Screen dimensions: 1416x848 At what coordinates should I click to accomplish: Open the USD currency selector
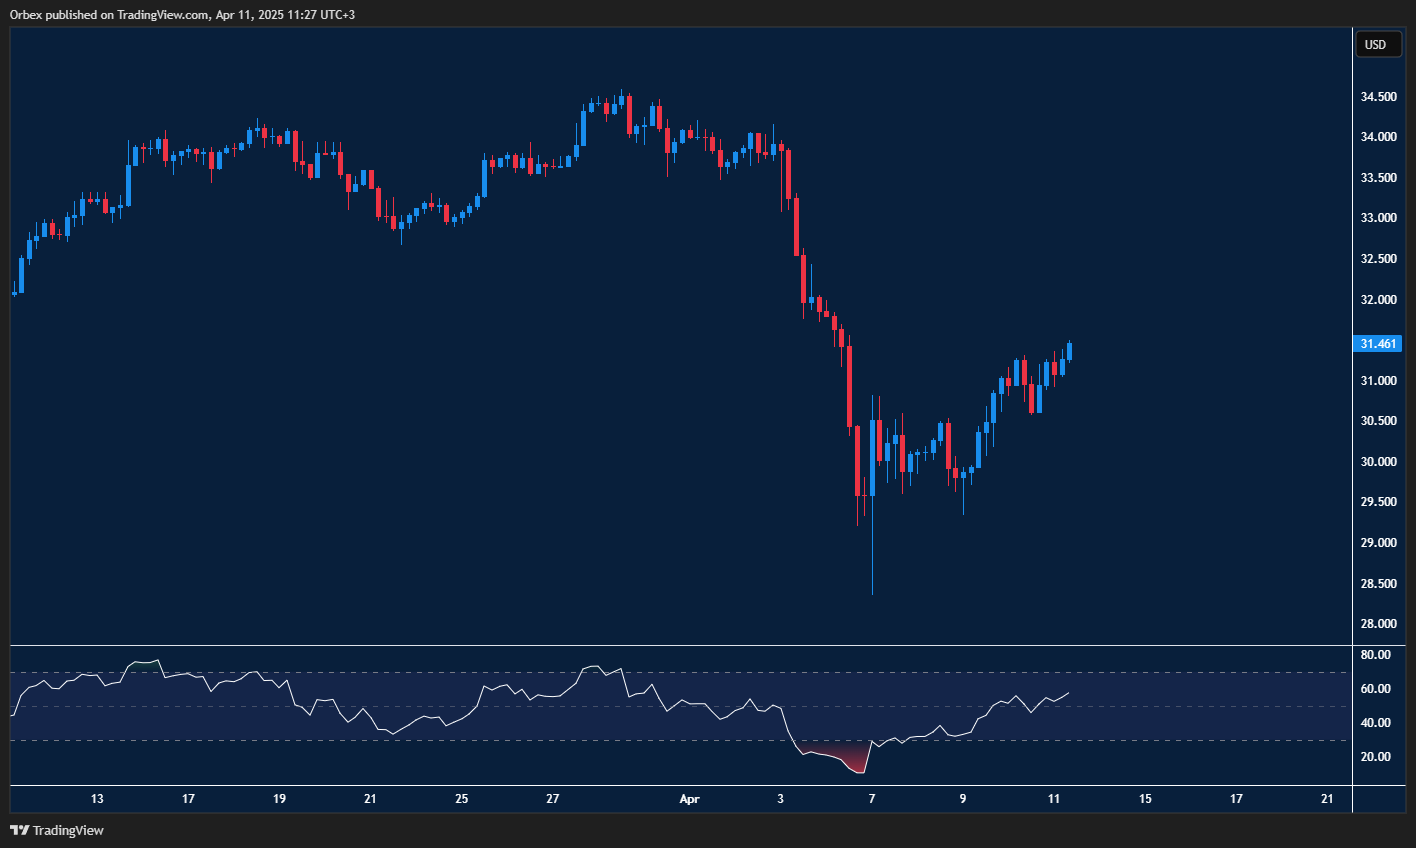tap(1376, 44)
